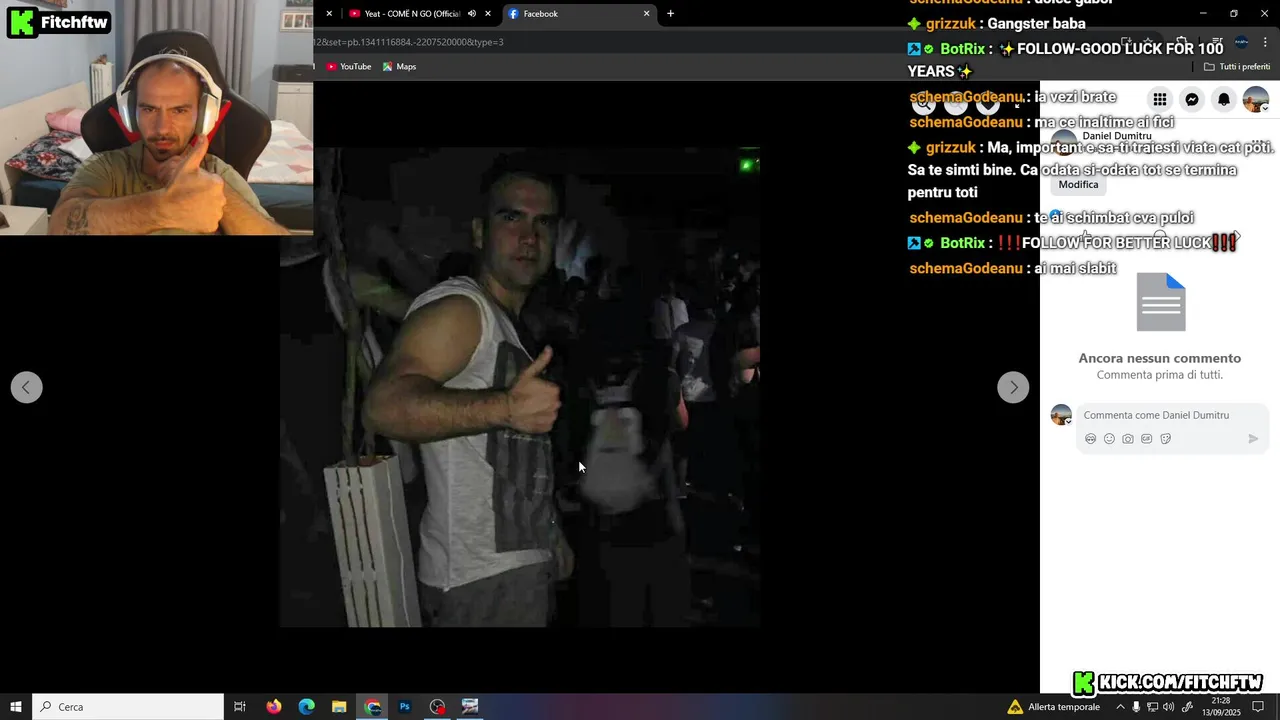The height and width of the screenshot is (720, 1280).
Task: Show hidden system tray icons
Action: 1120,707
